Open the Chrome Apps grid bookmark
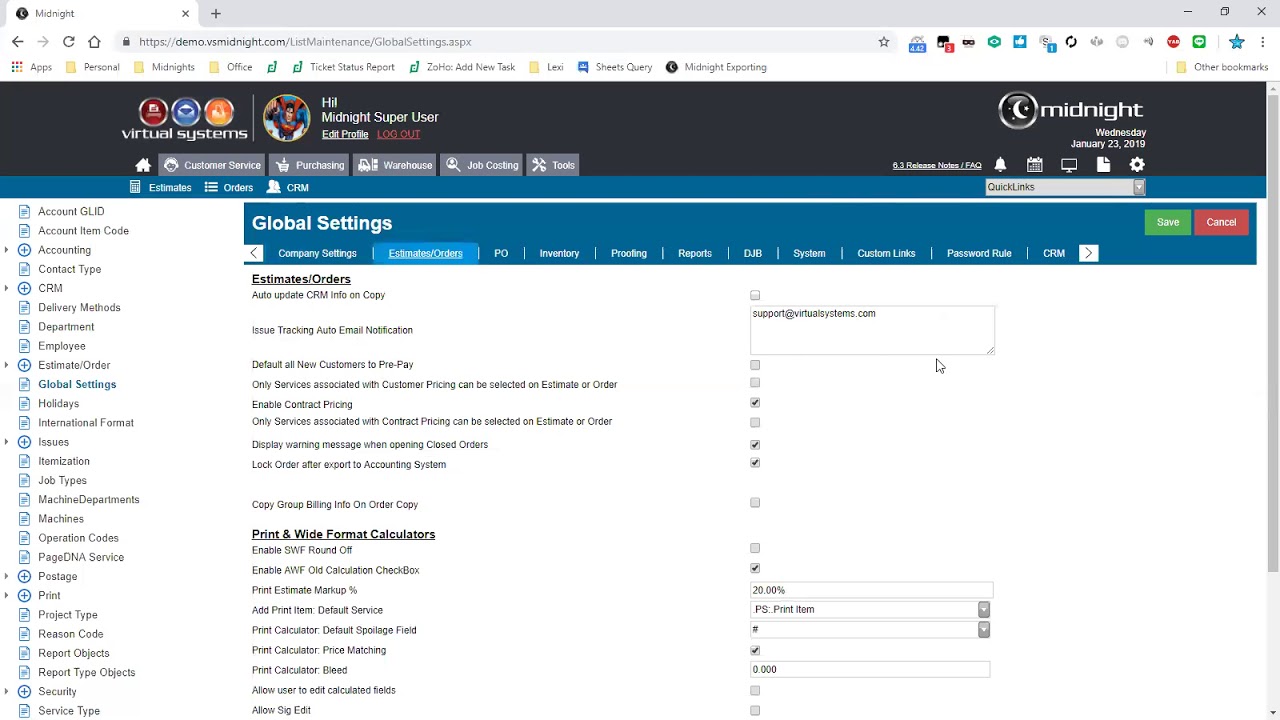This screenshot has height=720, width=1280. click(32, 67)
